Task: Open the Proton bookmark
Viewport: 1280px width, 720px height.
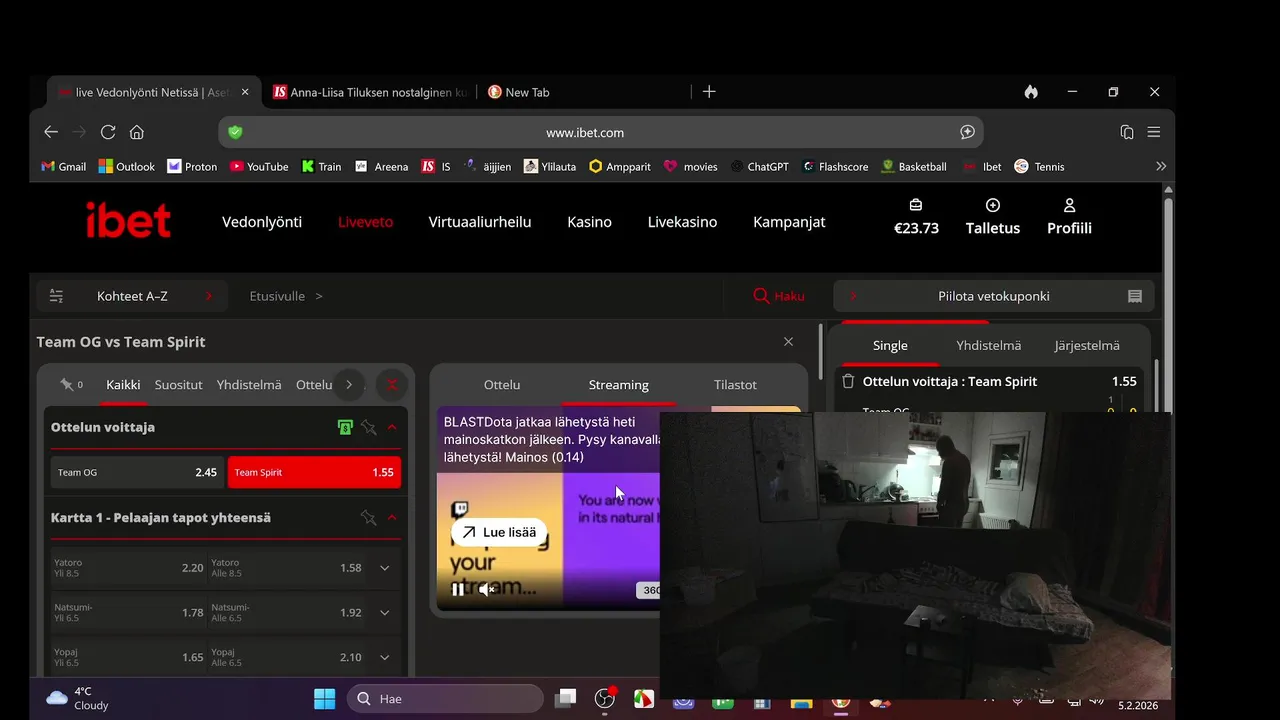Action: (x=192, y=167)
